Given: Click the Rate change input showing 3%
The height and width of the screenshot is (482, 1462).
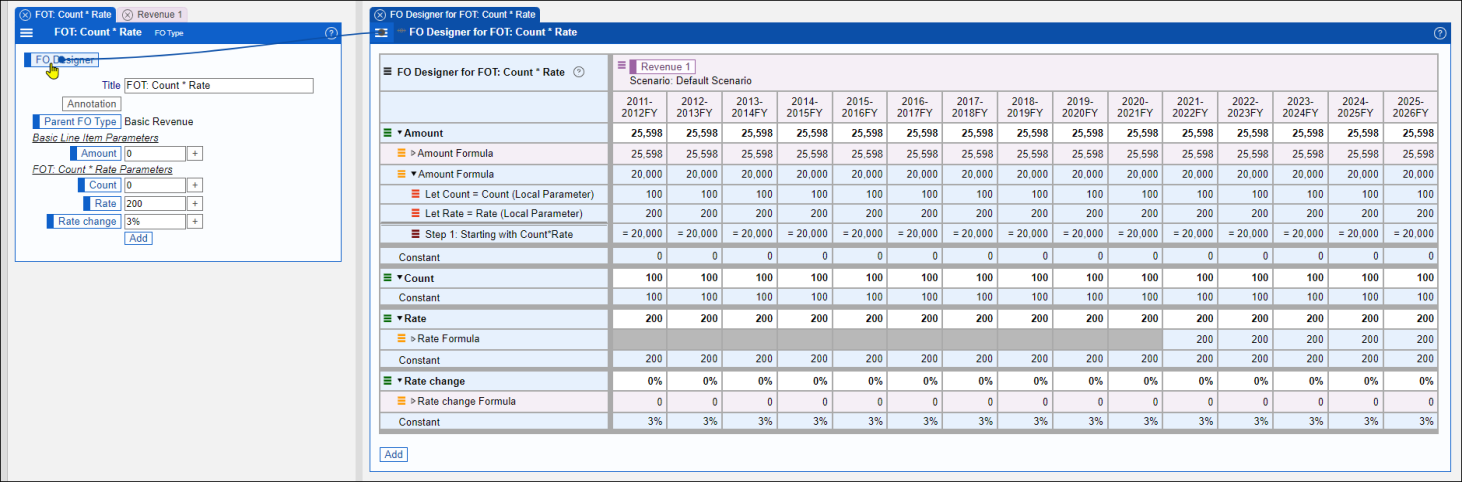Looking at the screenshot, I should pyautogui.click(x=155, y=221).
